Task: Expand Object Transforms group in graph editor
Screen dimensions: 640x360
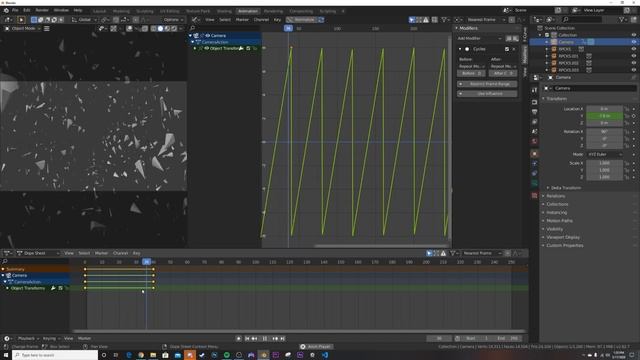Action: coord(196,49)
